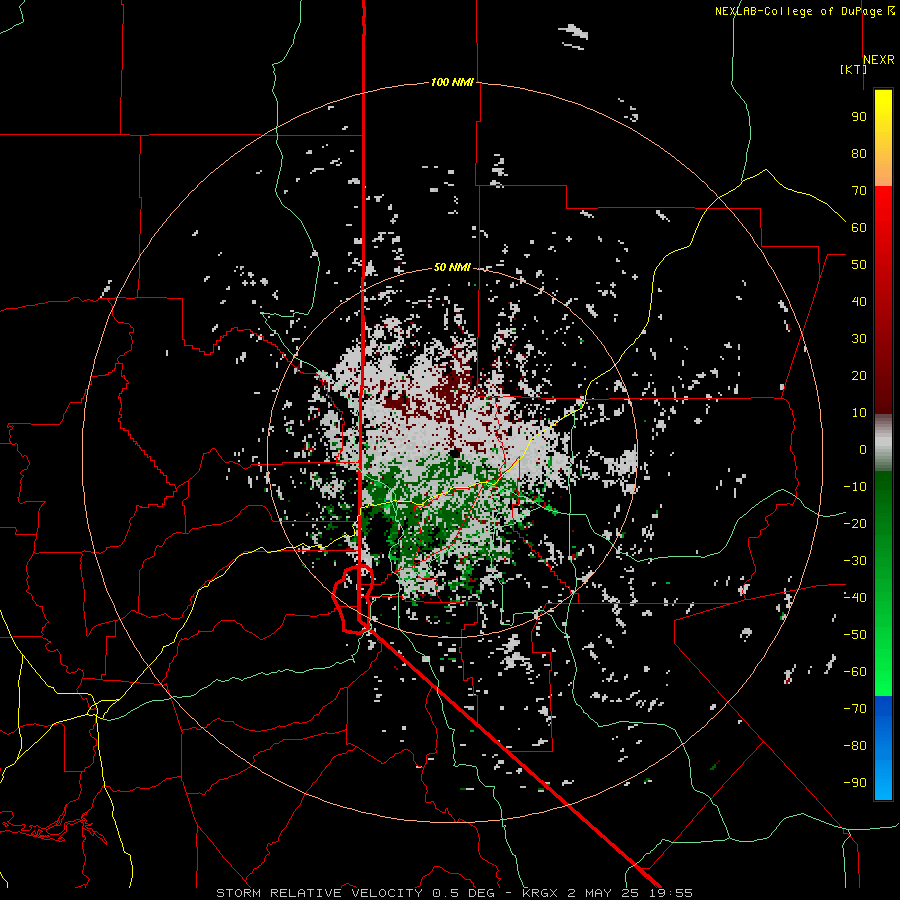Click the 100 NMI range ring label
Screen dimensions: 900x900
point(452,82)
